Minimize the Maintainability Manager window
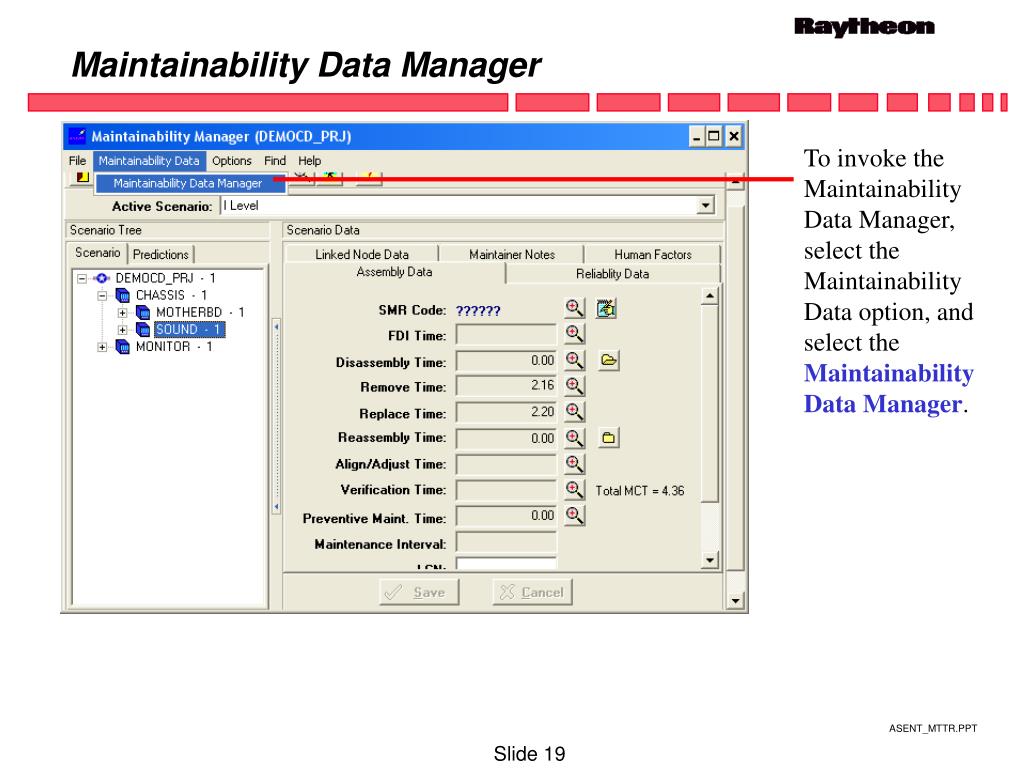The image size is (1024, 768). [697, 136]
